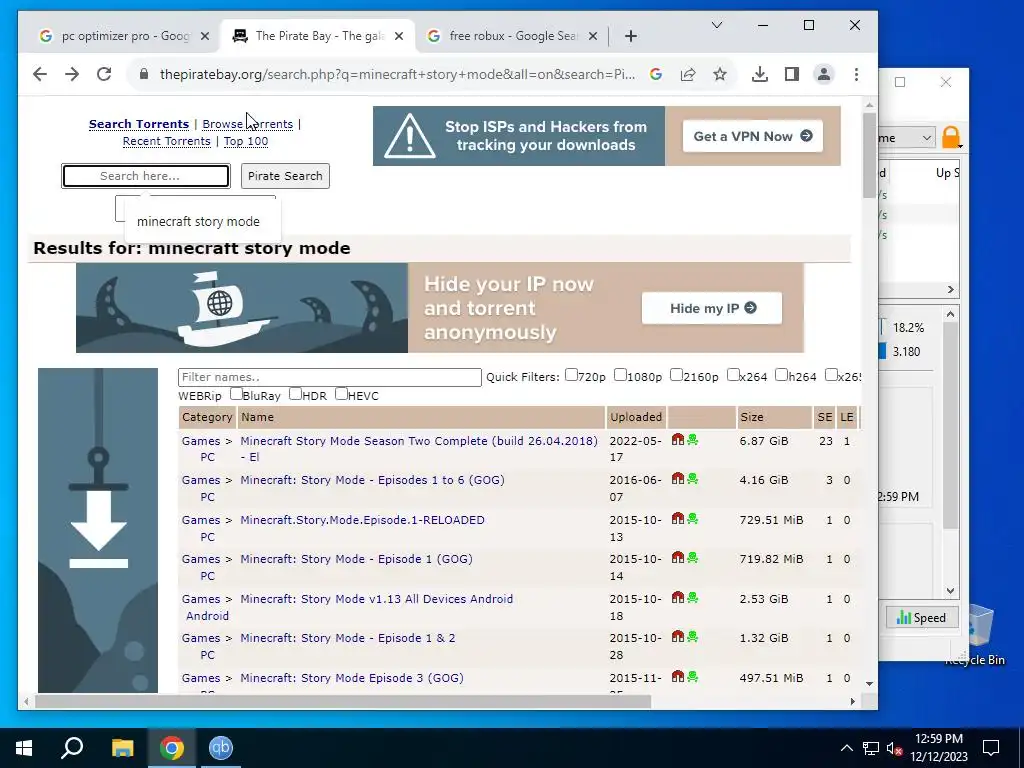The width and height of the screenshot is (1024, 768).
Task: Toggle the x265 quick filter checkbox
Action: point(831,375)
